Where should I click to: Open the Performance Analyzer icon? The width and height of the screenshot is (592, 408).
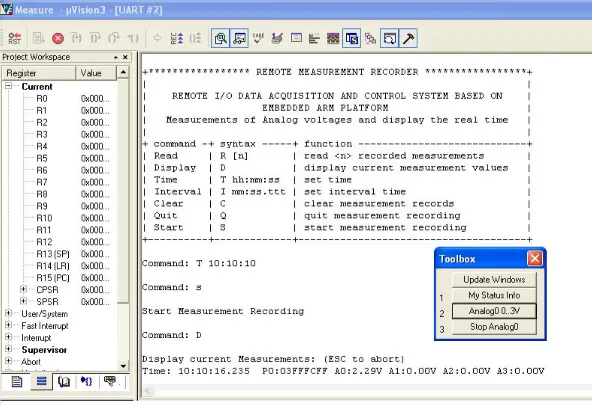click(x=314, y=38)
